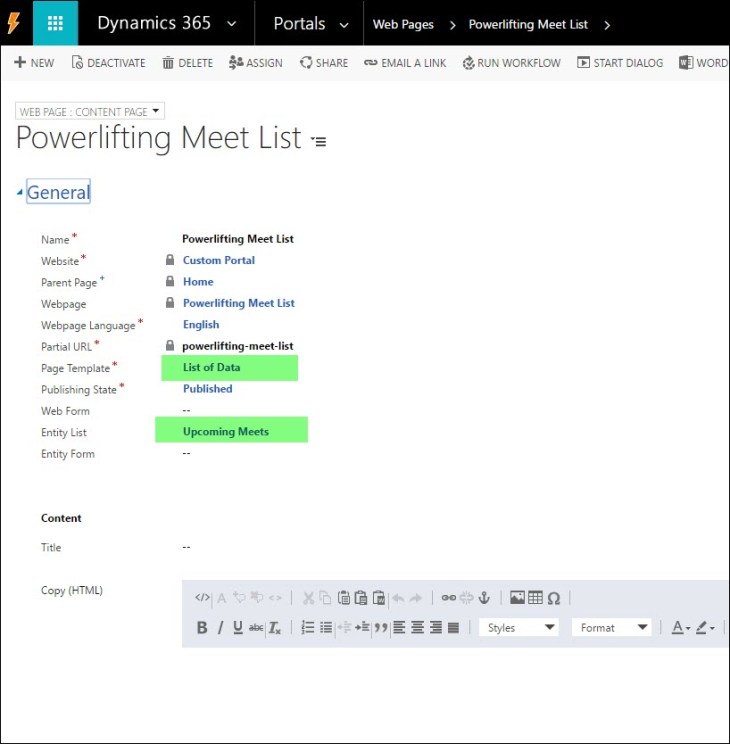Insert an image in the HTML editor
This screenshot has width=730, height=744.
pyautogui.click(x=517, y=598)
